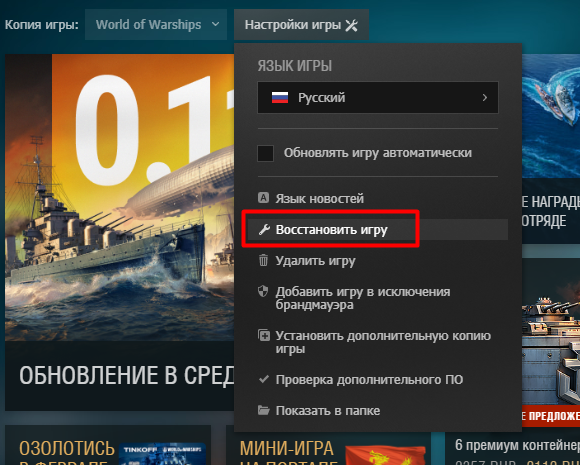This screenshot has height=465, width=580.
Task: Expand the Русский game language selector
Action: pos(378,98)
